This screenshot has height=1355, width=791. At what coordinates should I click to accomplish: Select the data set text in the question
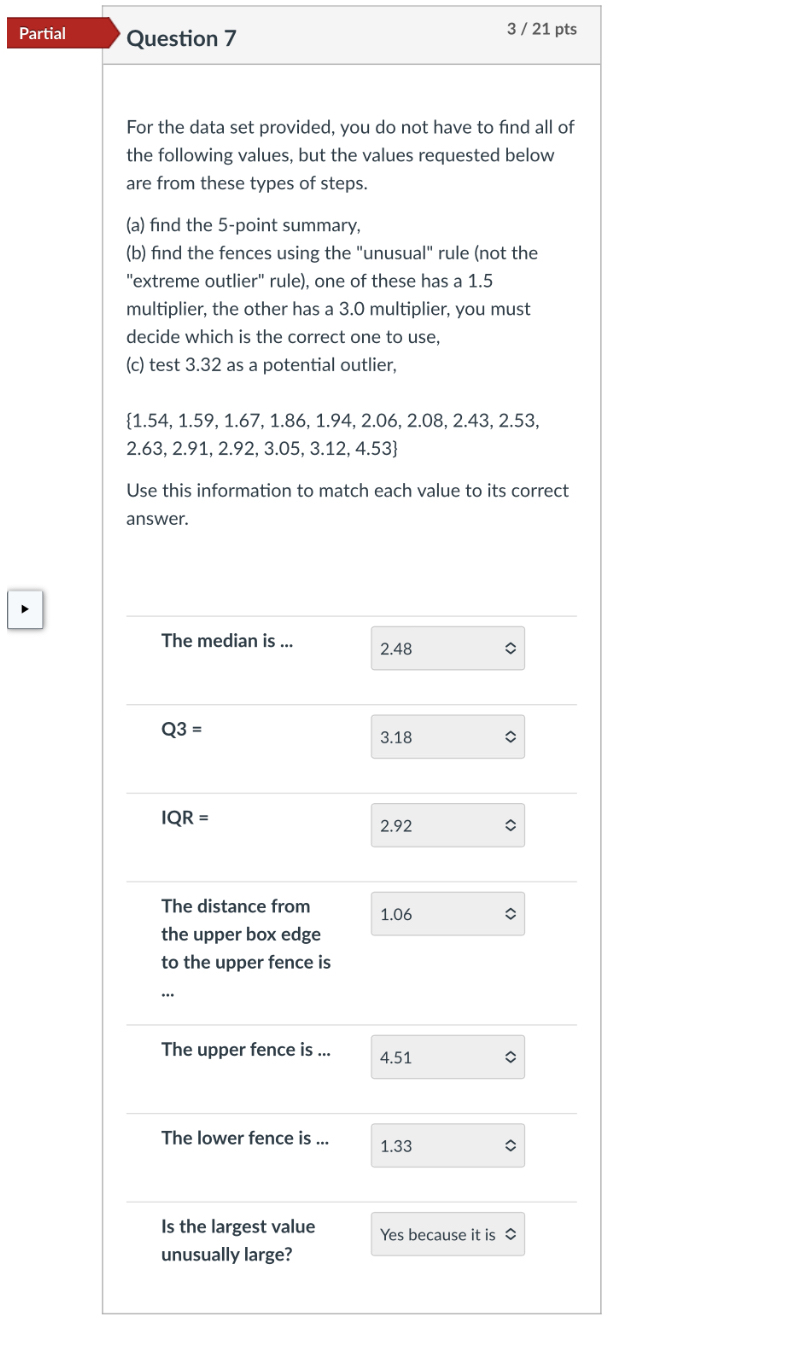click(331, 434)
